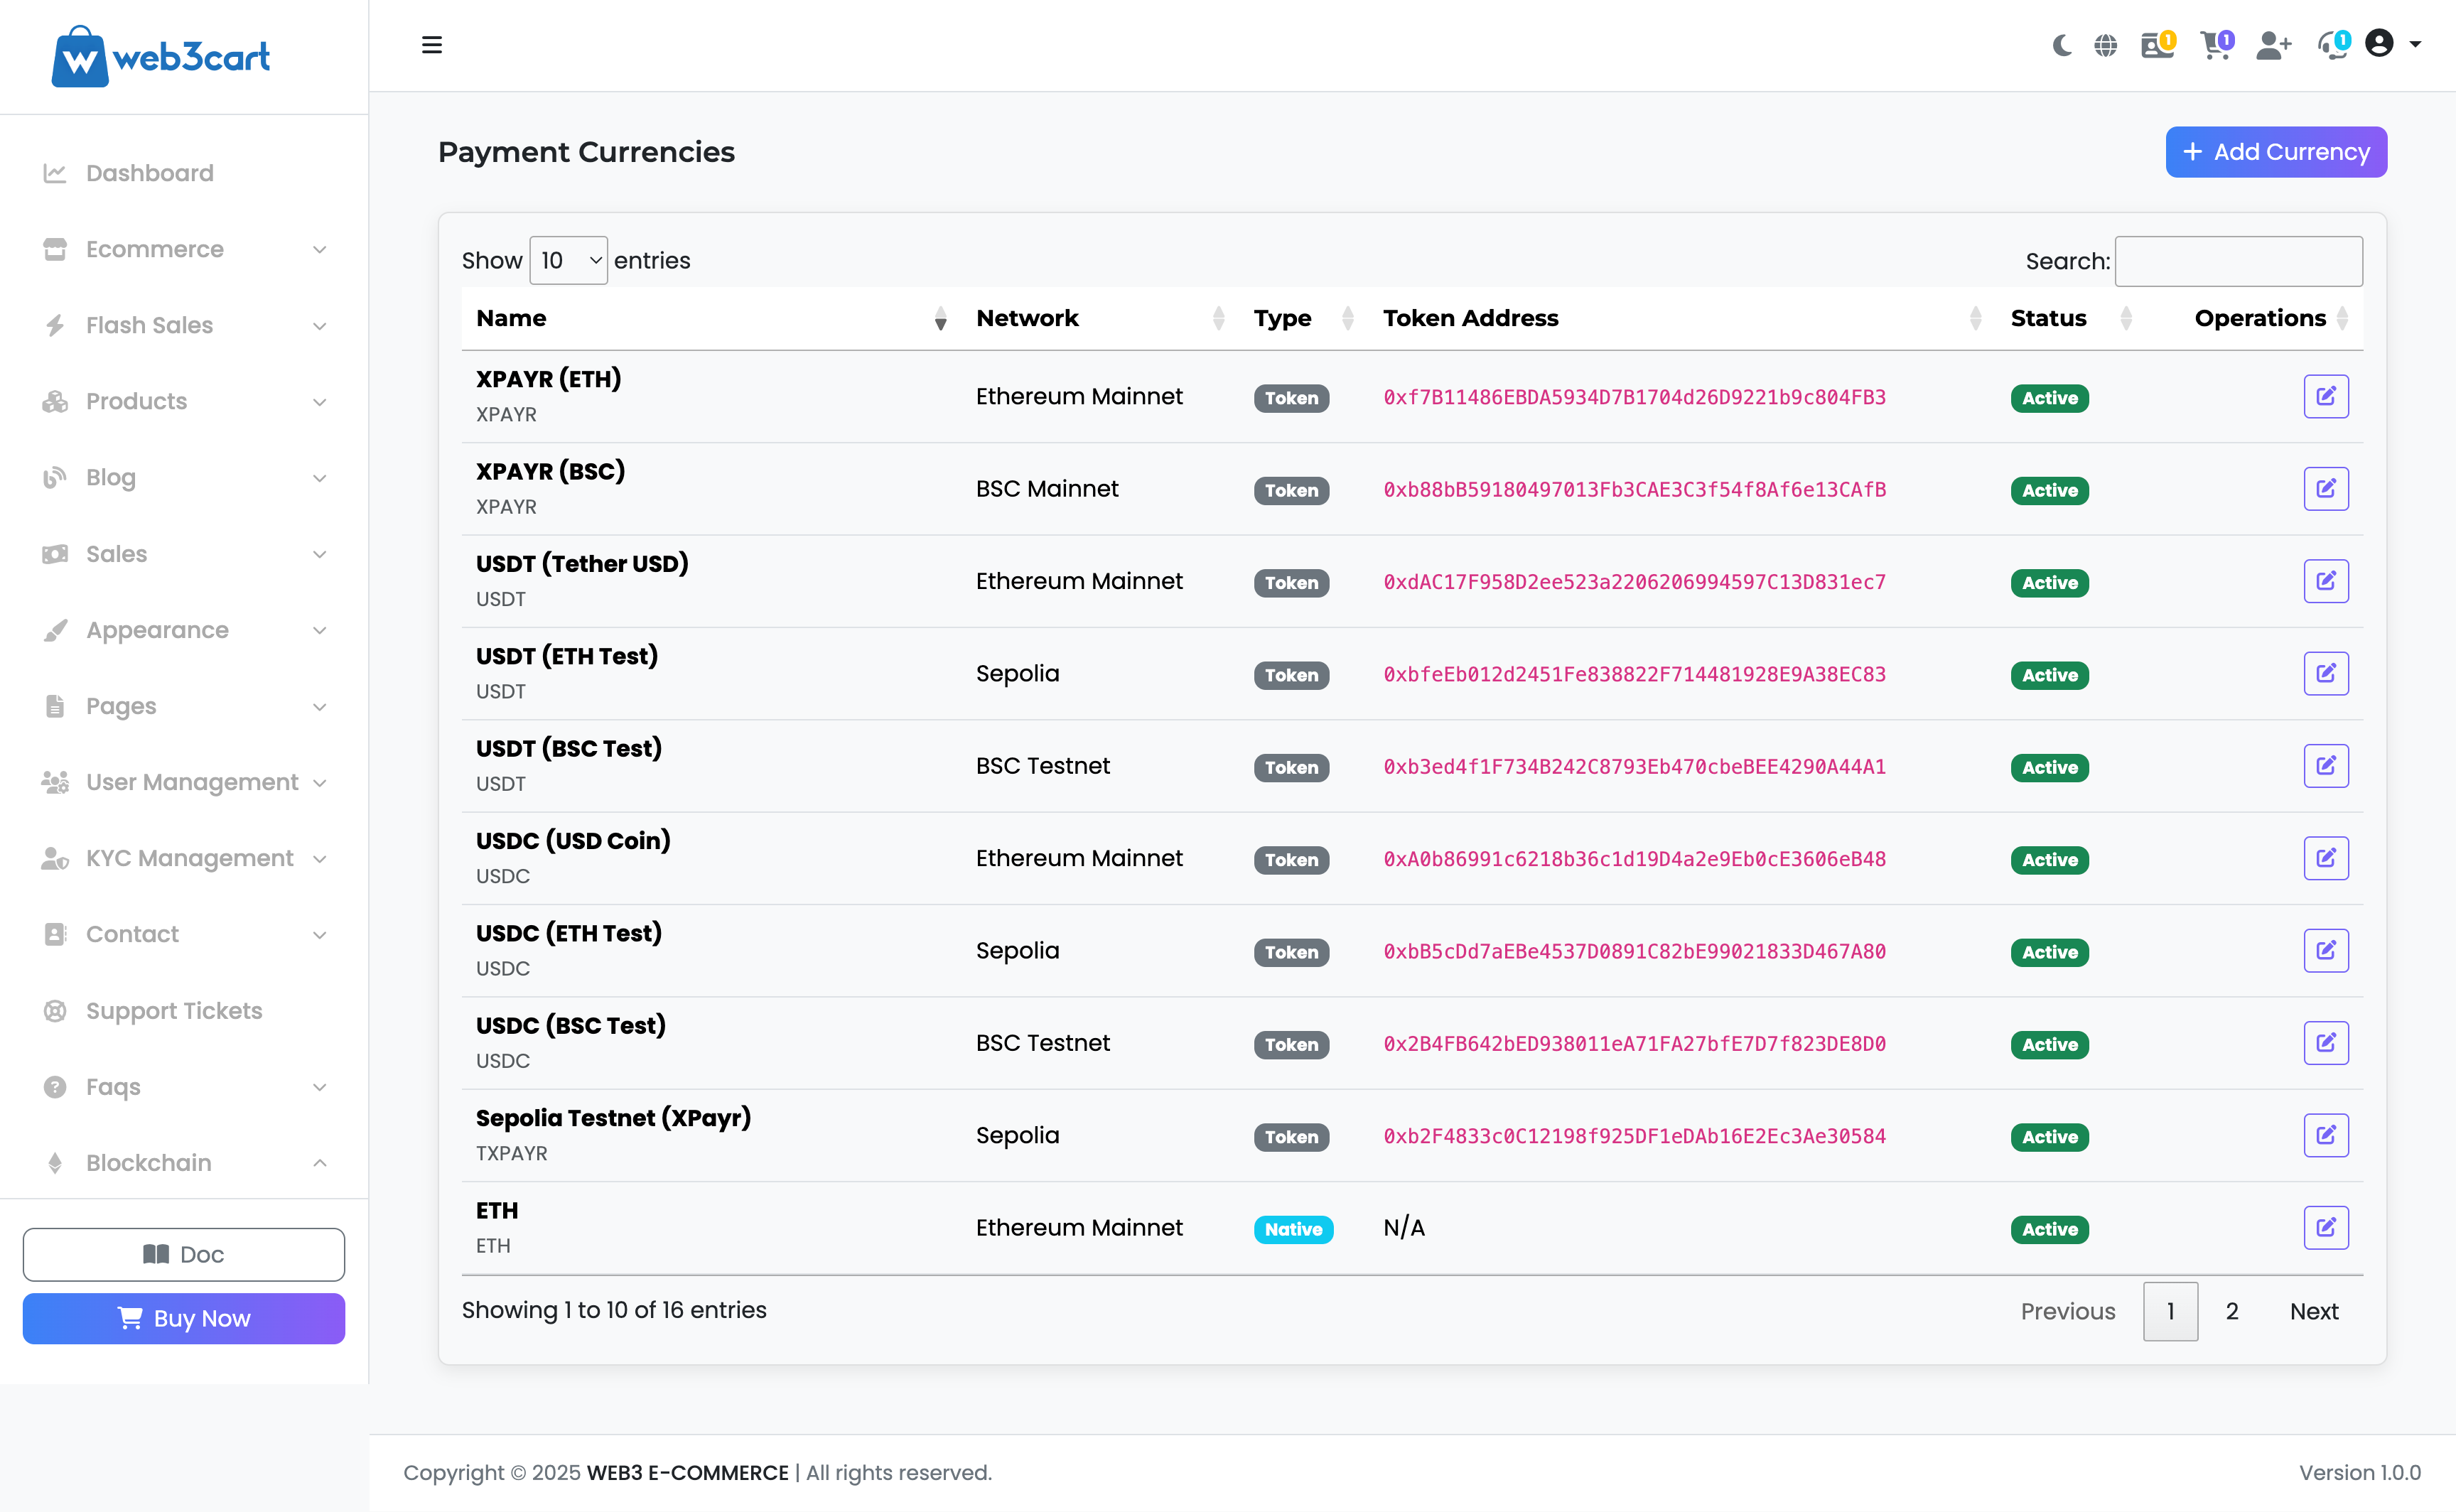The image size is (2456, 1512).
Task: Open Support Tickets menu item
Action: pos(173,1011)
